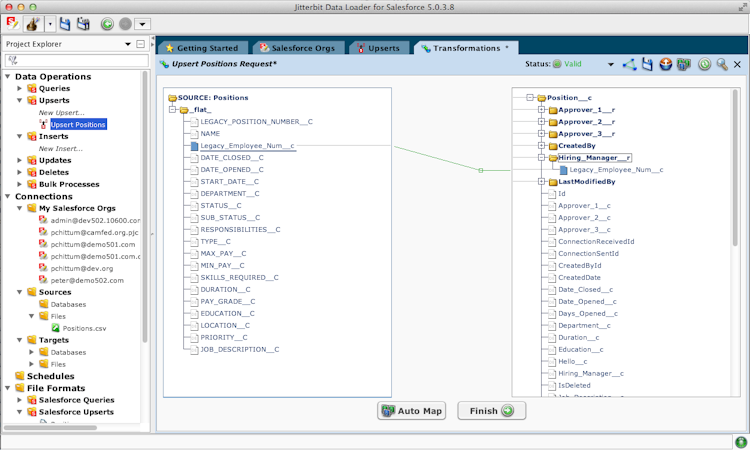Minimize the Project Explorer panel
Viewport: 750px width, 450px height.
click(x=140, y=44)
